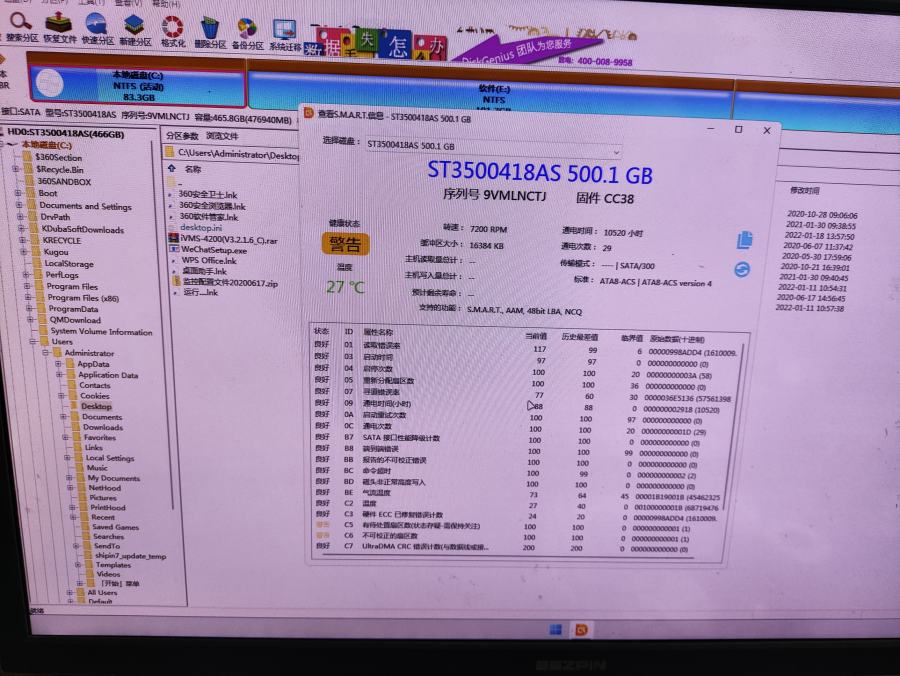Screen dimensions: 900x676
Task: Click the modified date 2020-10-28 09:06:06
Action: [x=822, y=215]
